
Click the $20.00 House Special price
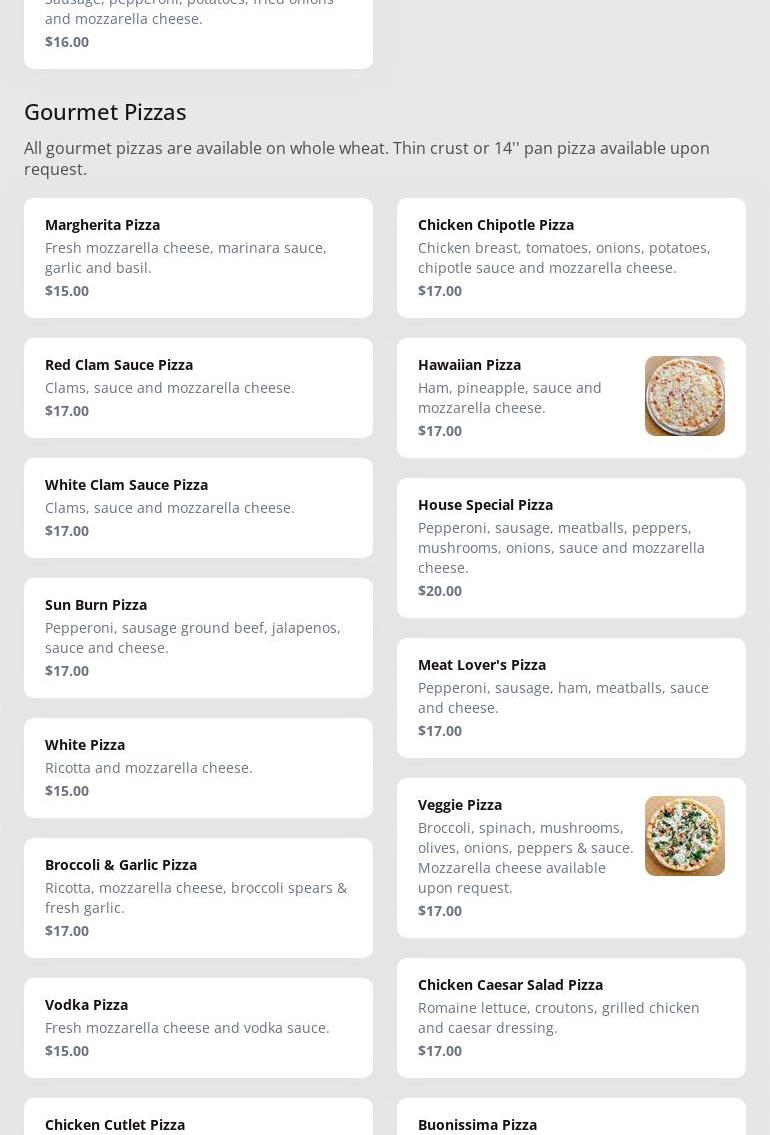[440, 591]
